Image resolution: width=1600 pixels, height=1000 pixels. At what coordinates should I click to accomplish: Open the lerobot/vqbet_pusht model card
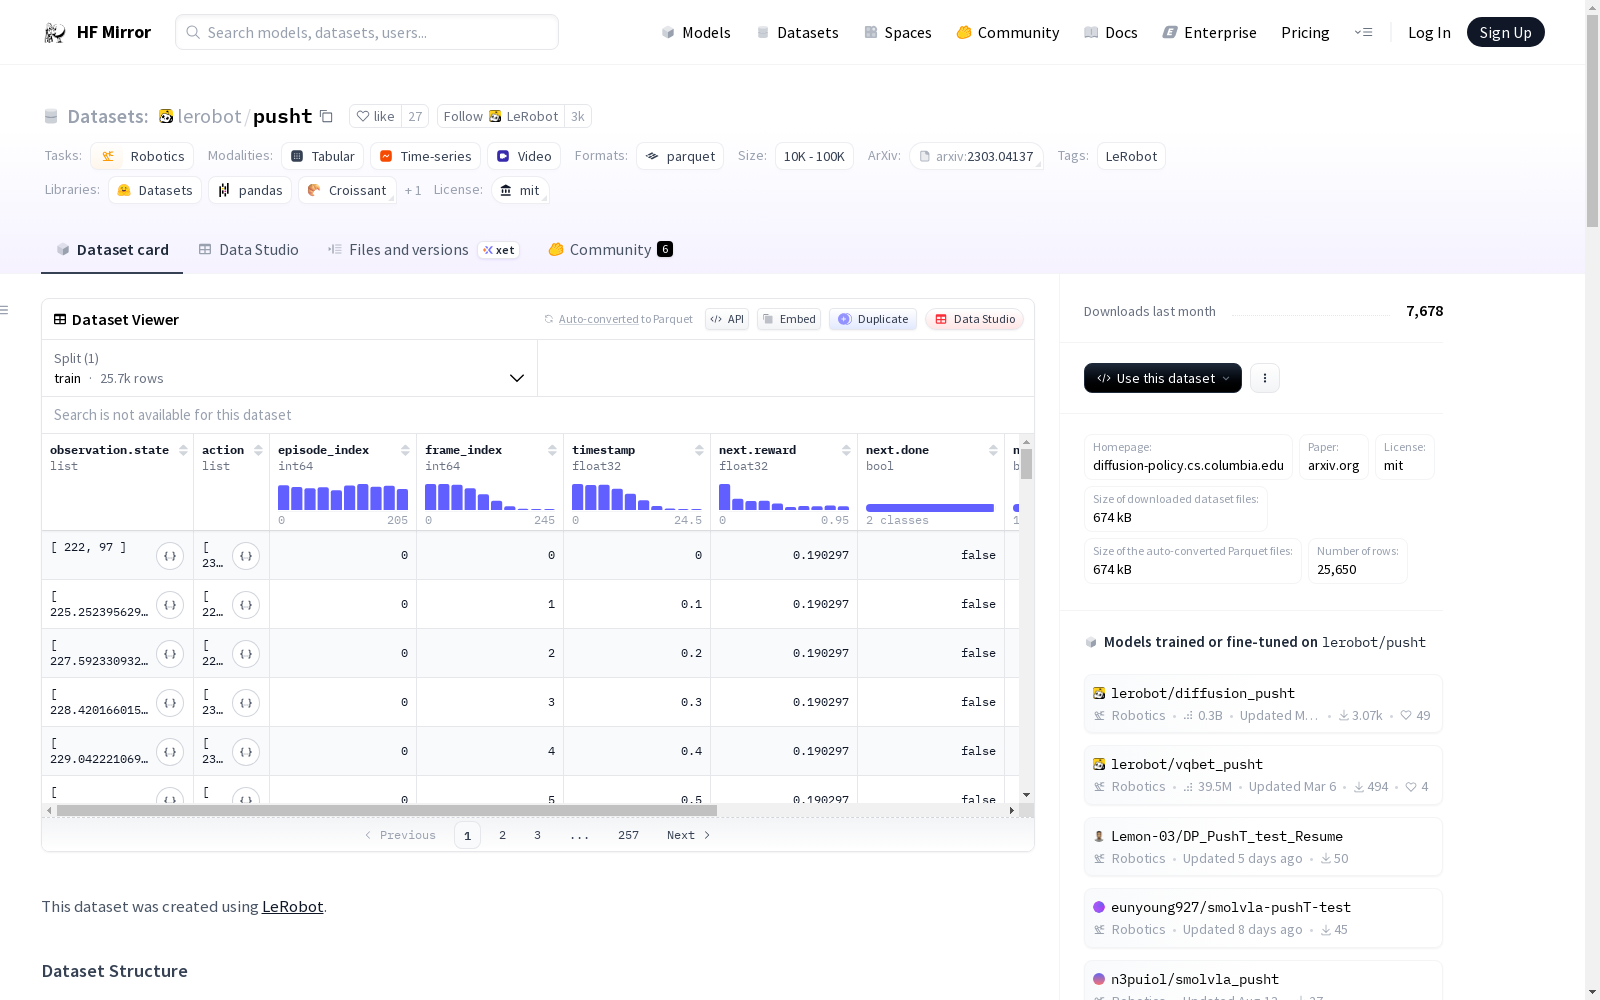click(x=1263, y=775)
